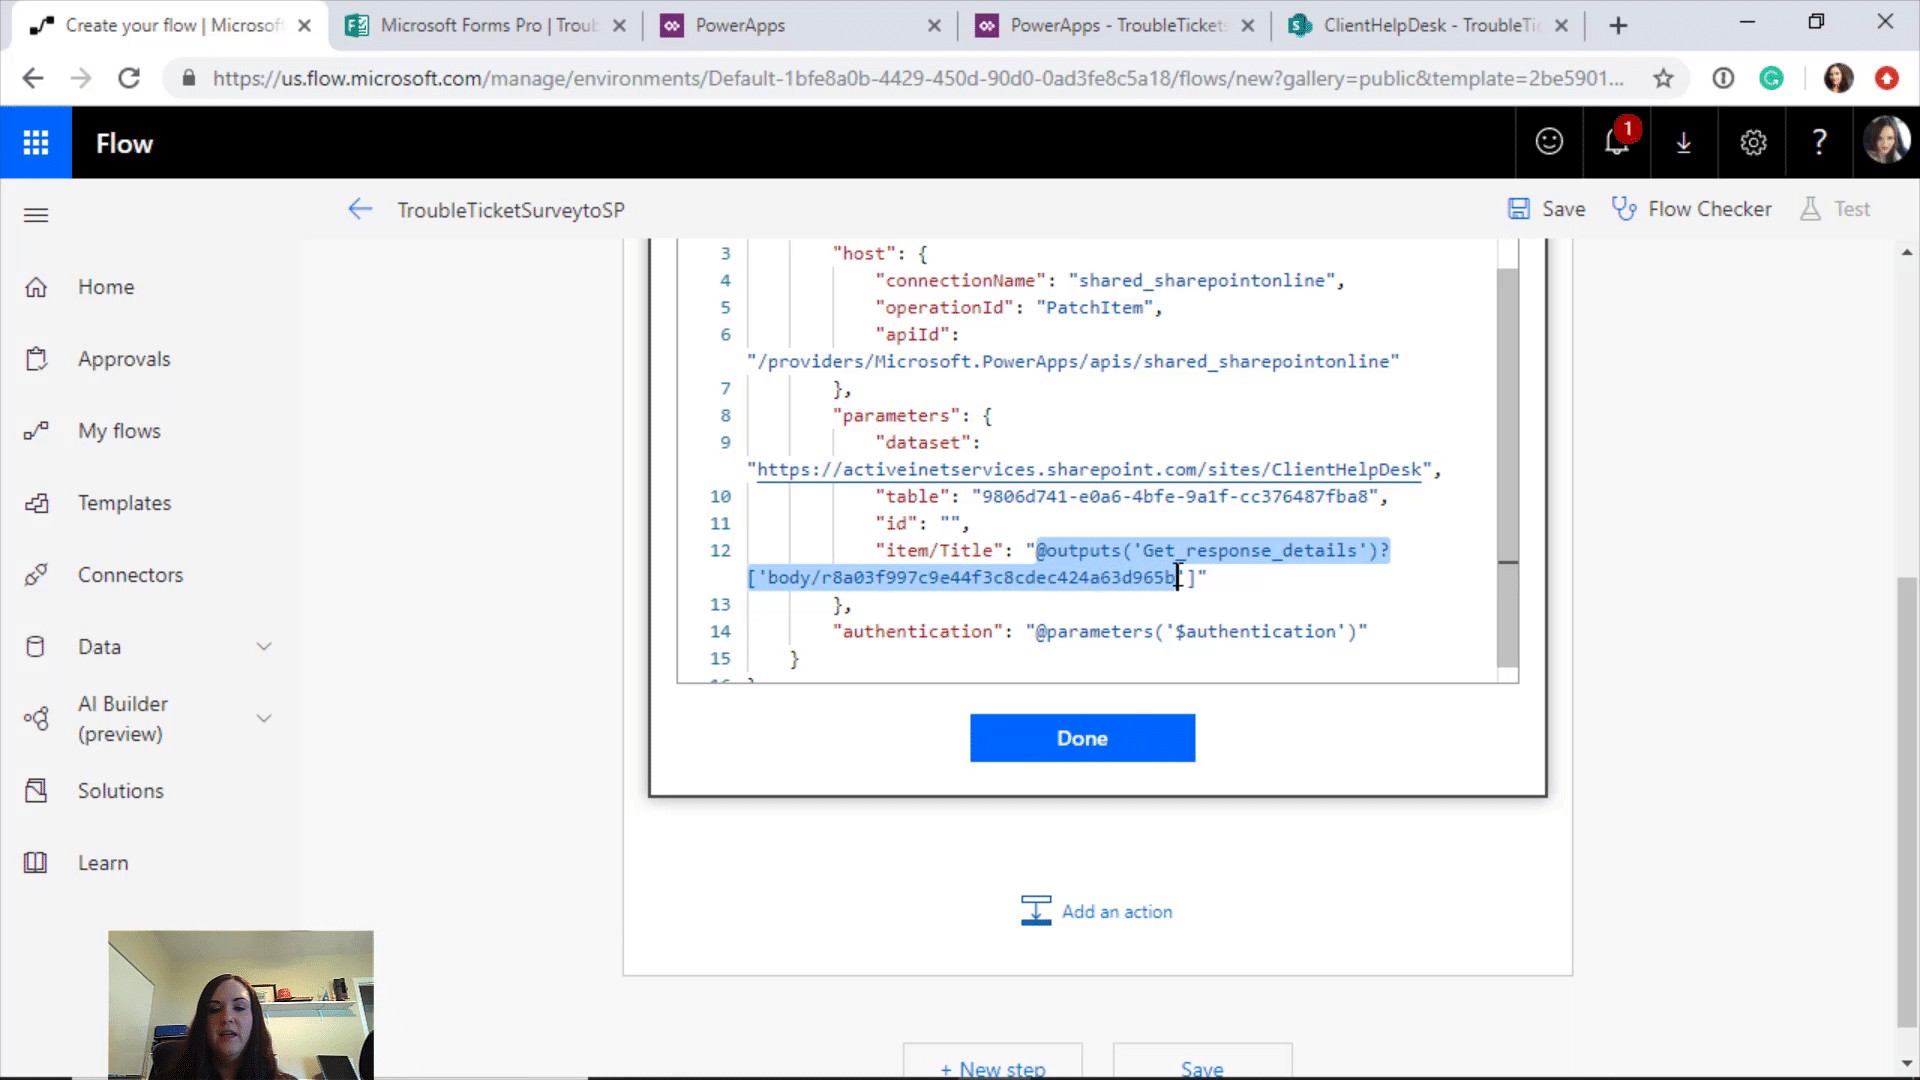The height and width of the screenshot is (1080, 1920).
Task: Click the site info extension icon
Action: [1723, 78]
